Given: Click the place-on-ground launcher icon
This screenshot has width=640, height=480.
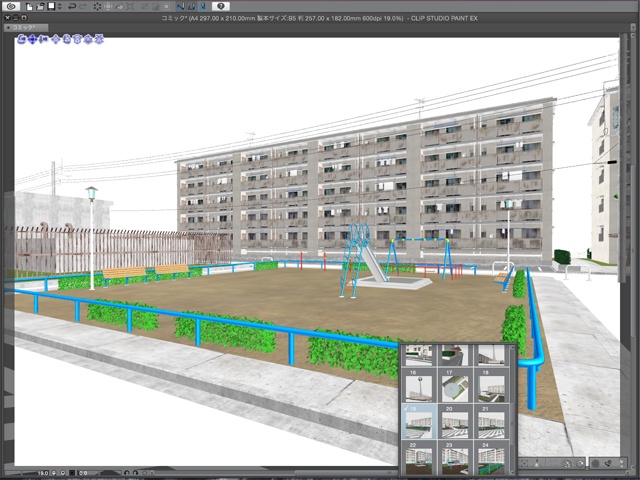Looking at the screenshot, I should pos(537,463).
